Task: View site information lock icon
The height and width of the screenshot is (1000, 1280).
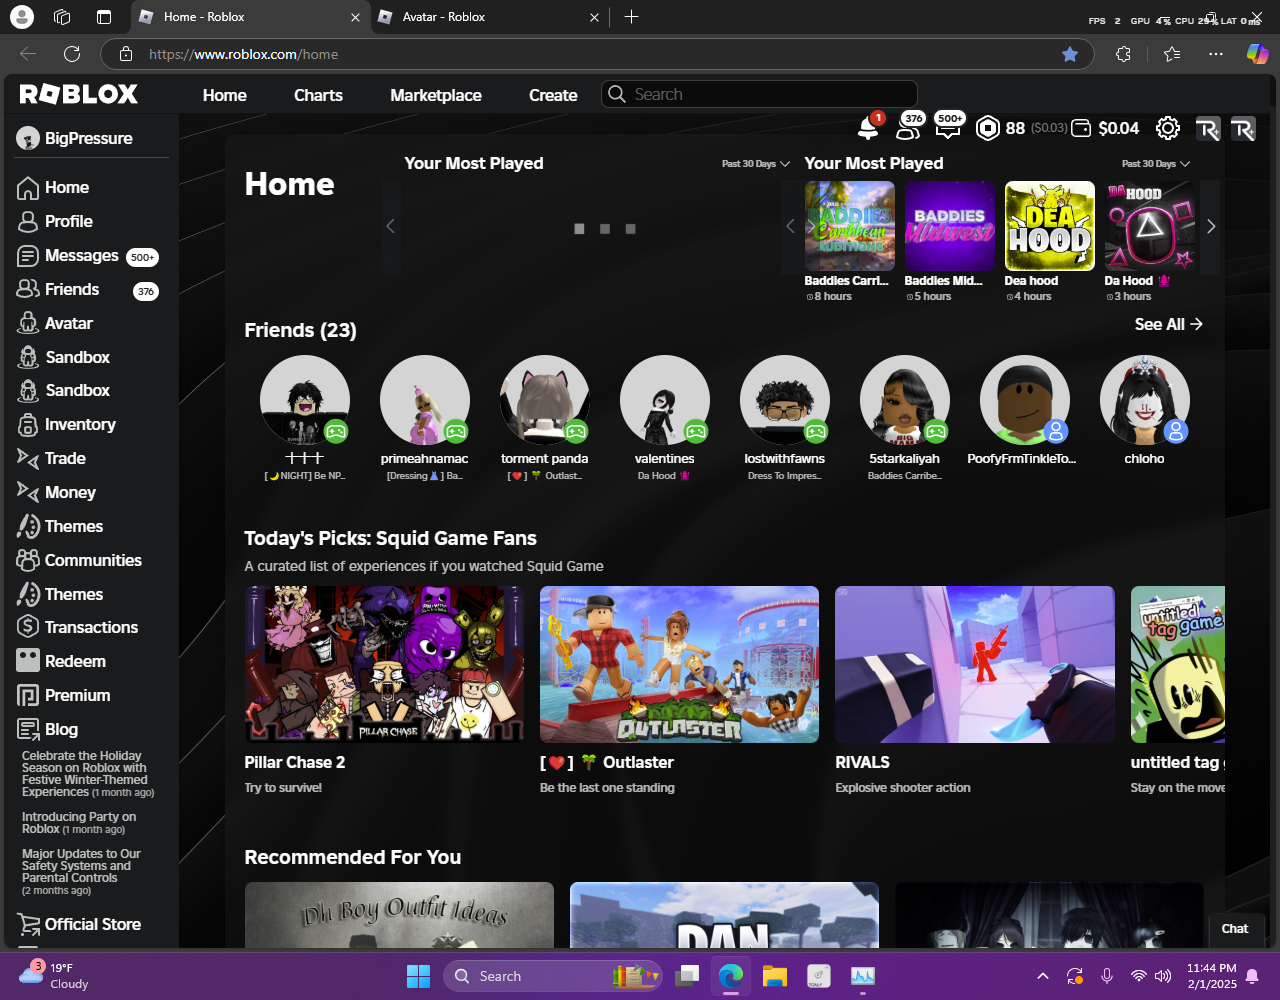Action: click(125, 54)
